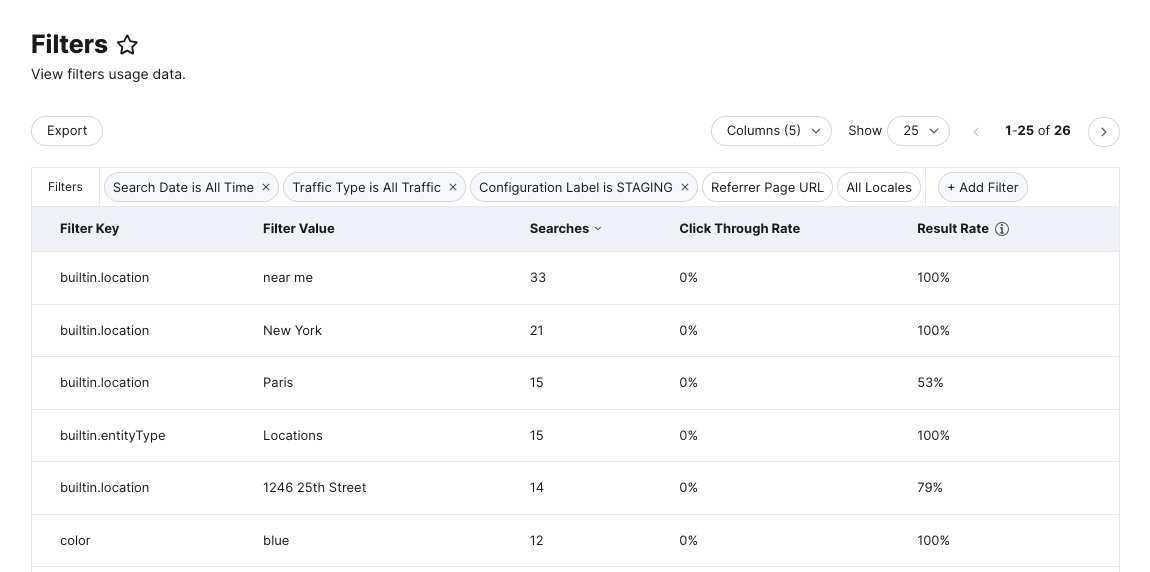This screenshot has width=1150, height=572.
Task: Go to next page of results
Action: (x=1104, y=132)
